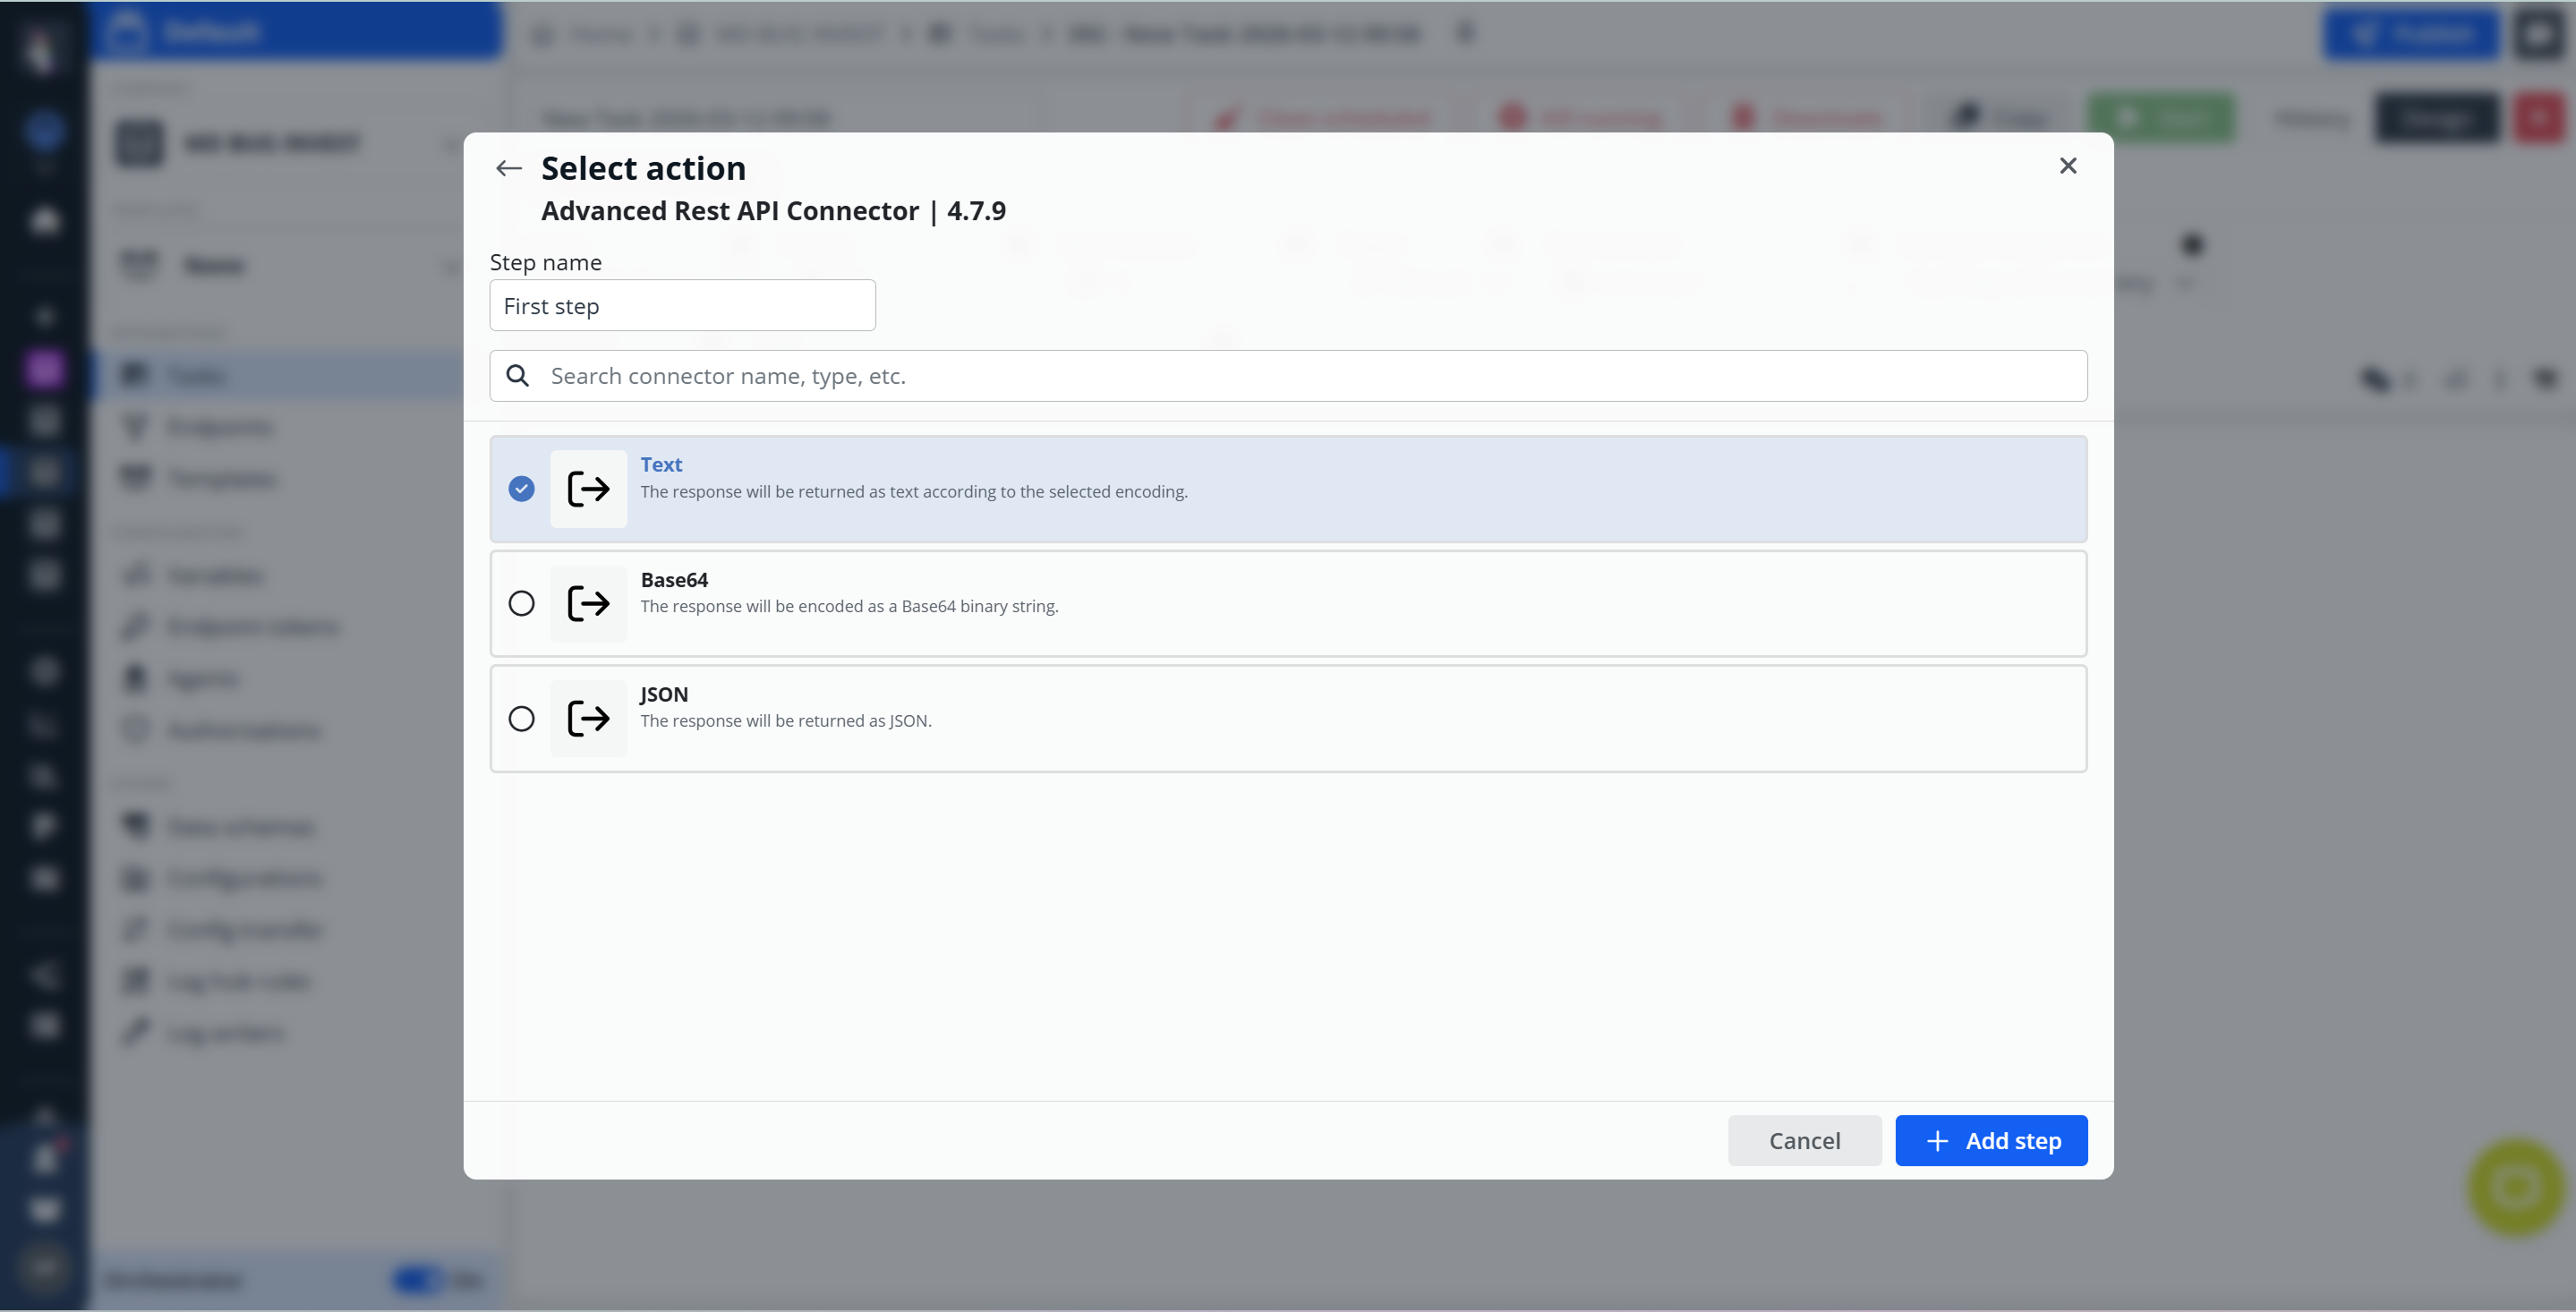Click the arrow icon of the Text option
Viewport: 2576px width, 1312px height.
pyautogui.click(x=588, y=489)
